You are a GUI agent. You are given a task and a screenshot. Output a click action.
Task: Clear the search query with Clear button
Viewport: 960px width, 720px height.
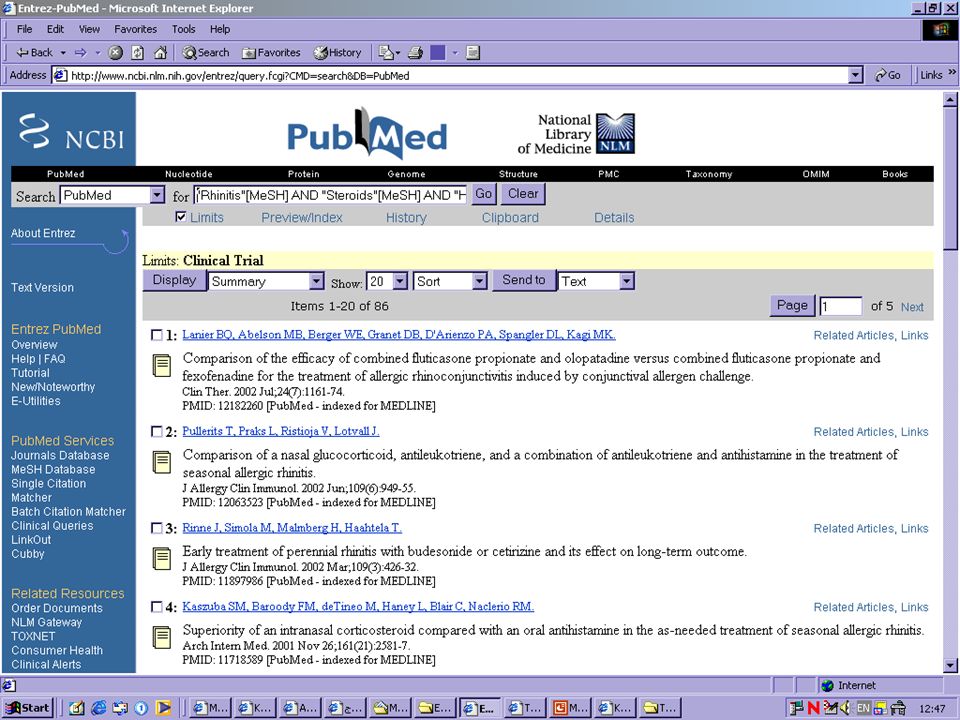coord(523,194)
